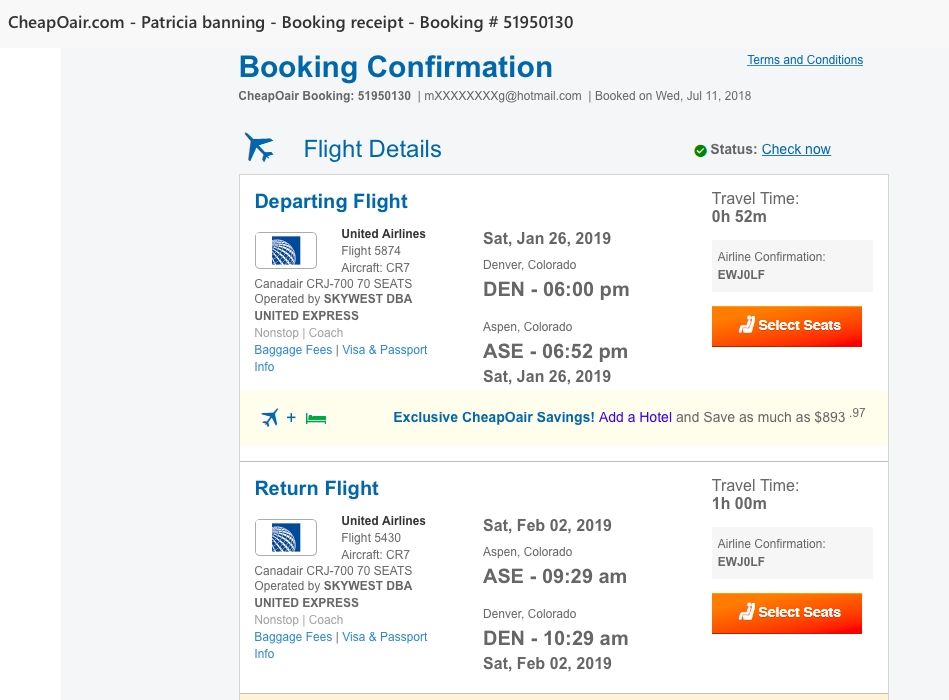Click the Add a Hotel link

[x=635, y=417]
